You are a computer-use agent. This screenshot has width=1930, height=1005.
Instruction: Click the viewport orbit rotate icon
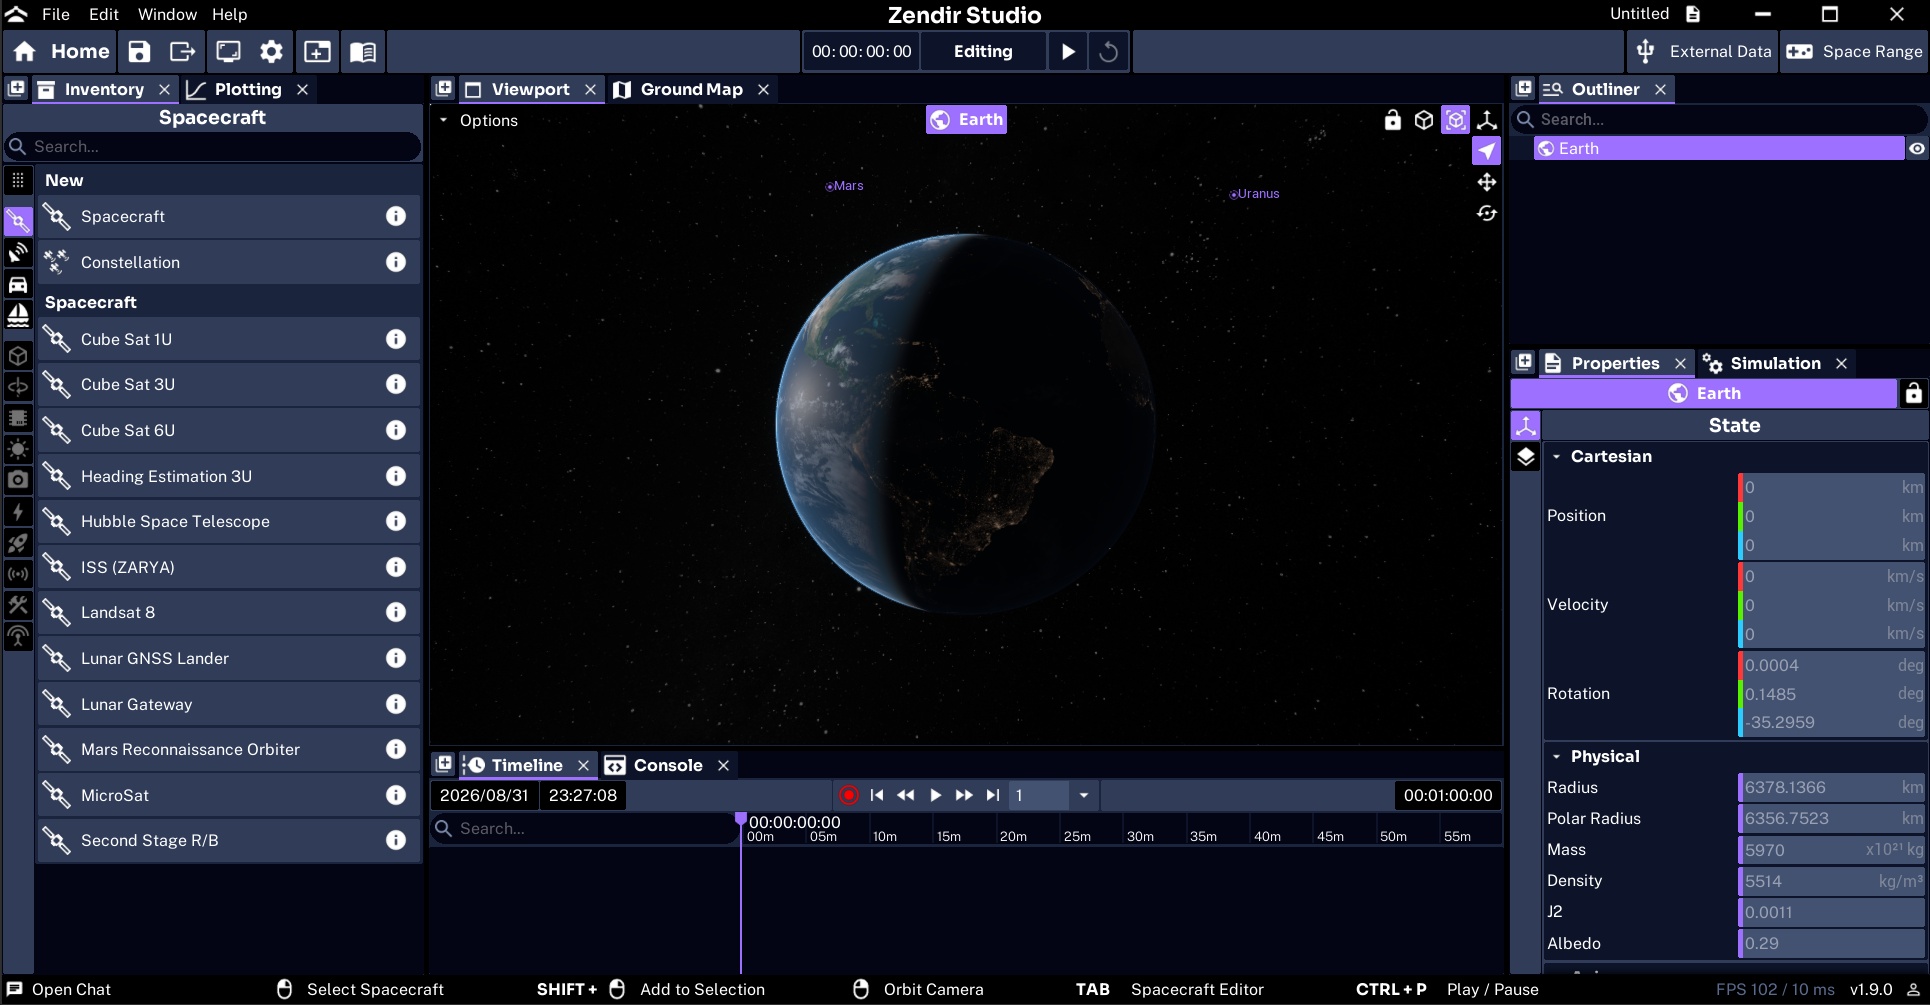coord(1487,213)
